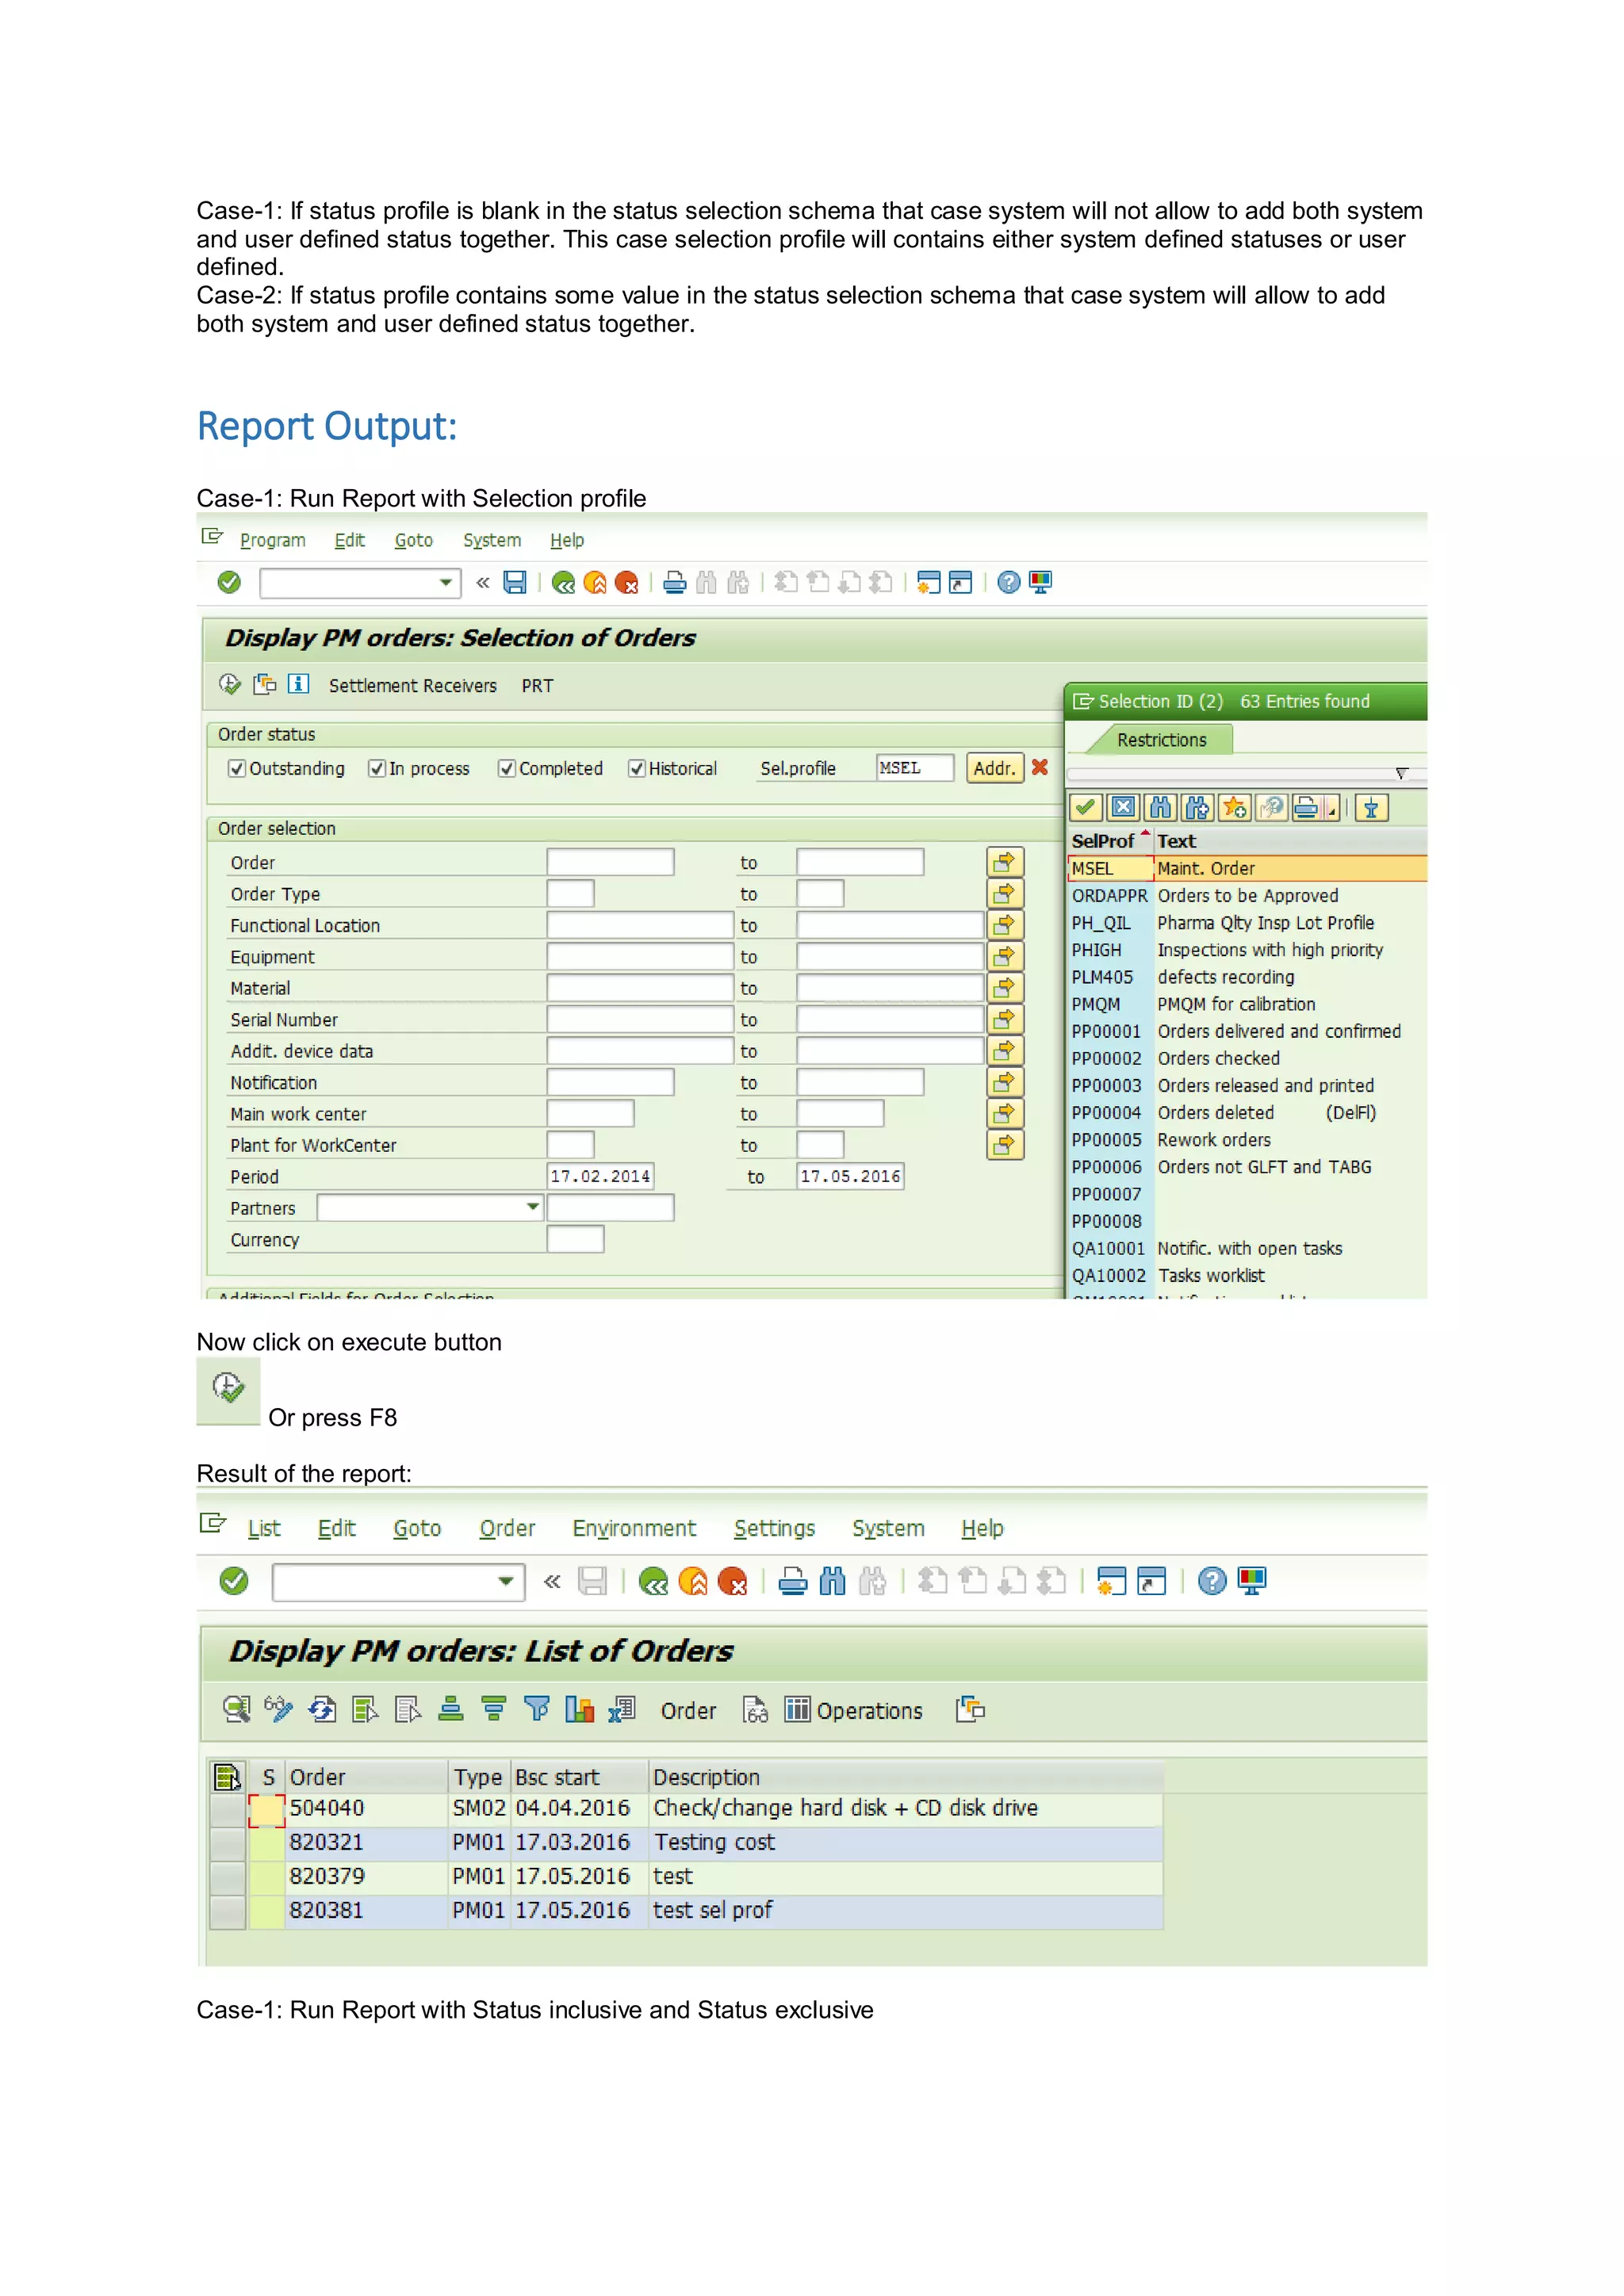Click the large Execute icon below 'Now click on execute button'

[x=228, y=1388]
